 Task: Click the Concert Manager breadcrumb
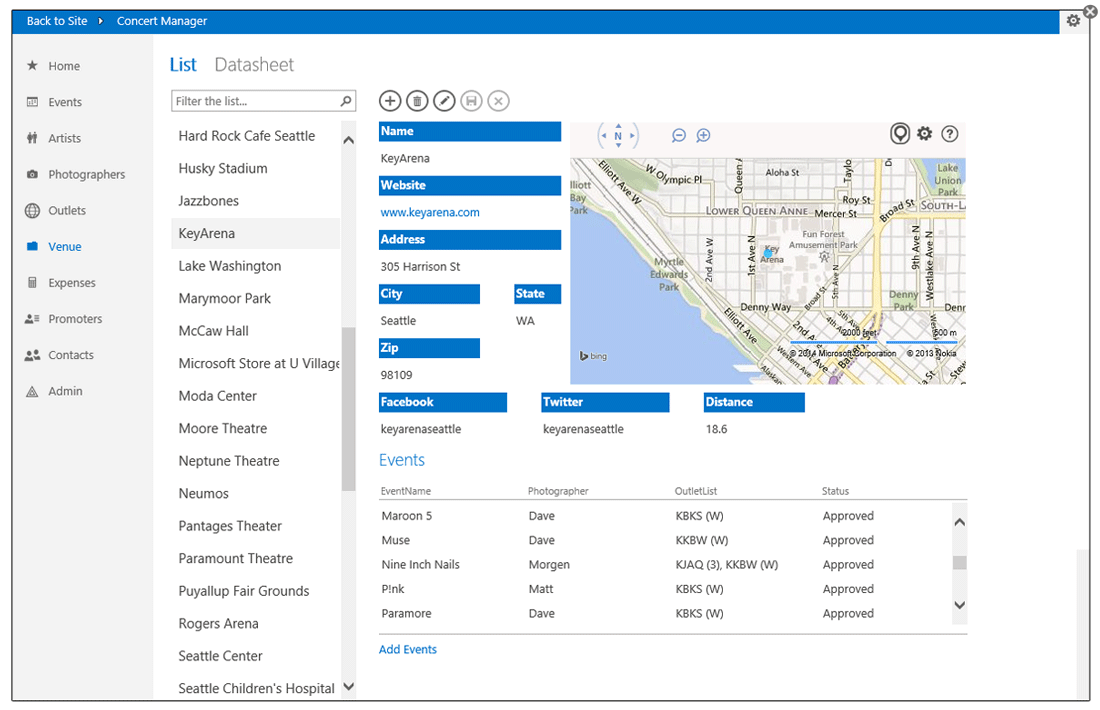[162, 21]
